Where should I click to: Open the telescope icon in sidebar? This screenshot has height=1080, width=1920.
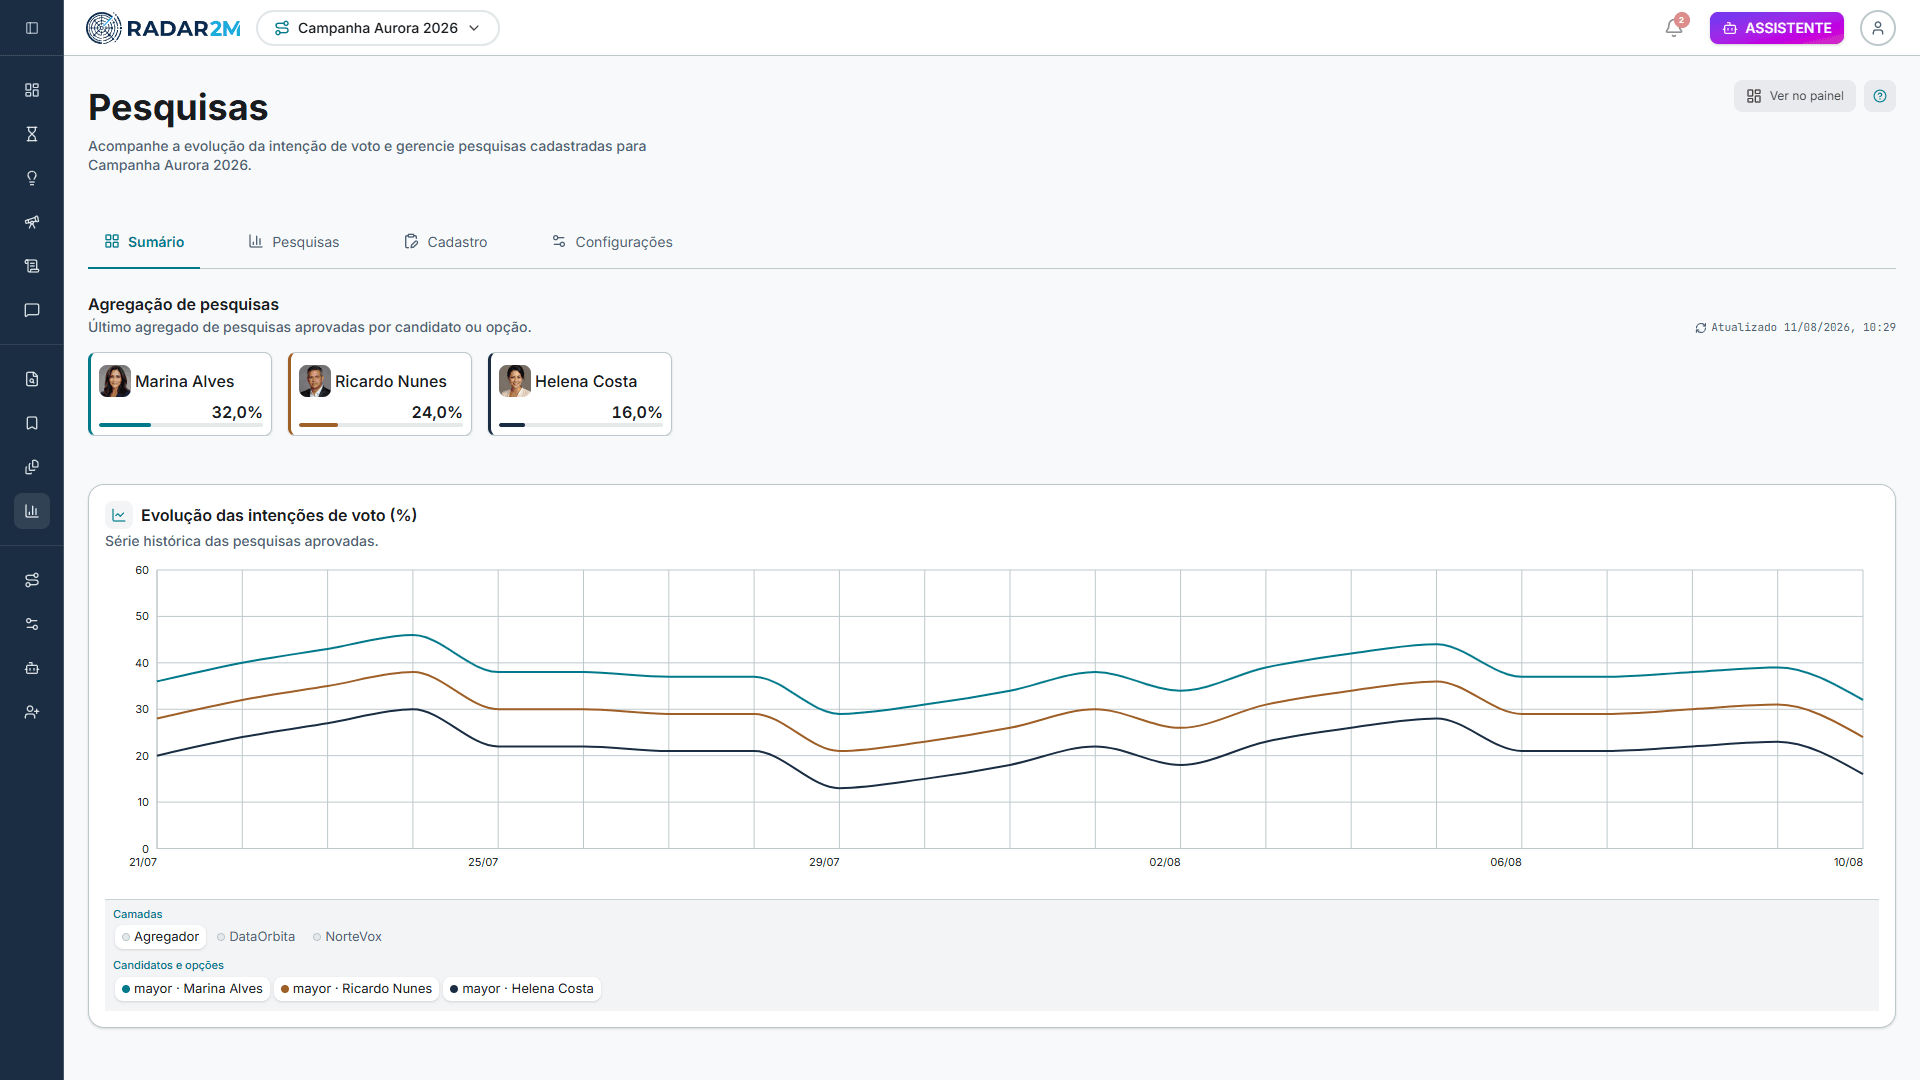tap(32, 222)
